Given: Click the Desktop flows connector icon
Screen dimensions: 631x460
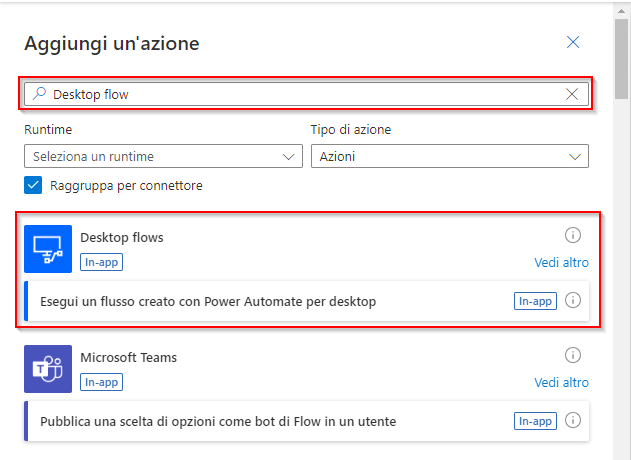Looking at the screenshot, I should coord(48,249).
